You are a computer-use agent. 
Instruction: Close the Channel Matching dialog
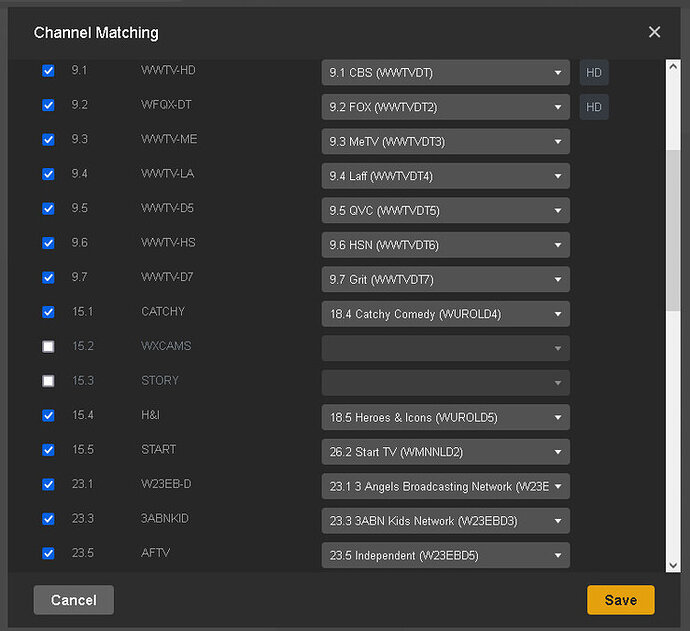point(654,32)
